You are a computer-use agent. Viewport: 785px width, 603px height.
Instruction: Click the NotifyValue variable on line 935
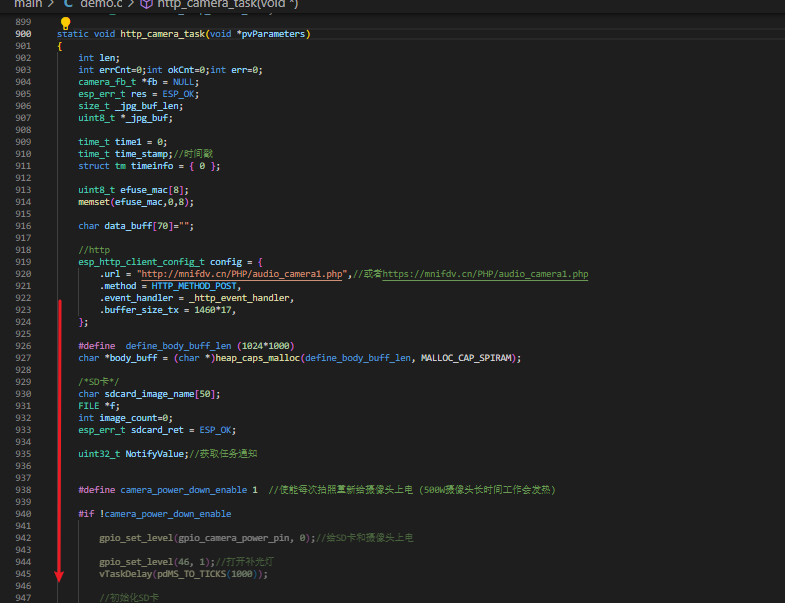point(155,454)
